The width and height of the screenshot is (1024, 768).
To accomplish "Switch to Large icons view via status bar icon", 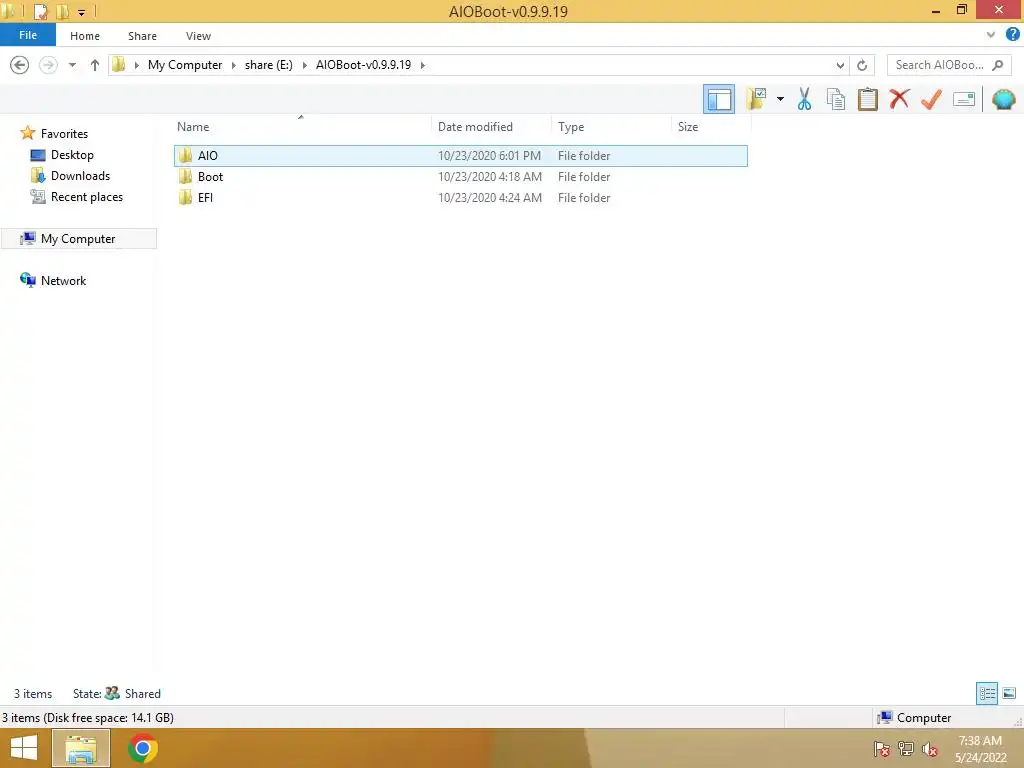I will [1009, 693].
